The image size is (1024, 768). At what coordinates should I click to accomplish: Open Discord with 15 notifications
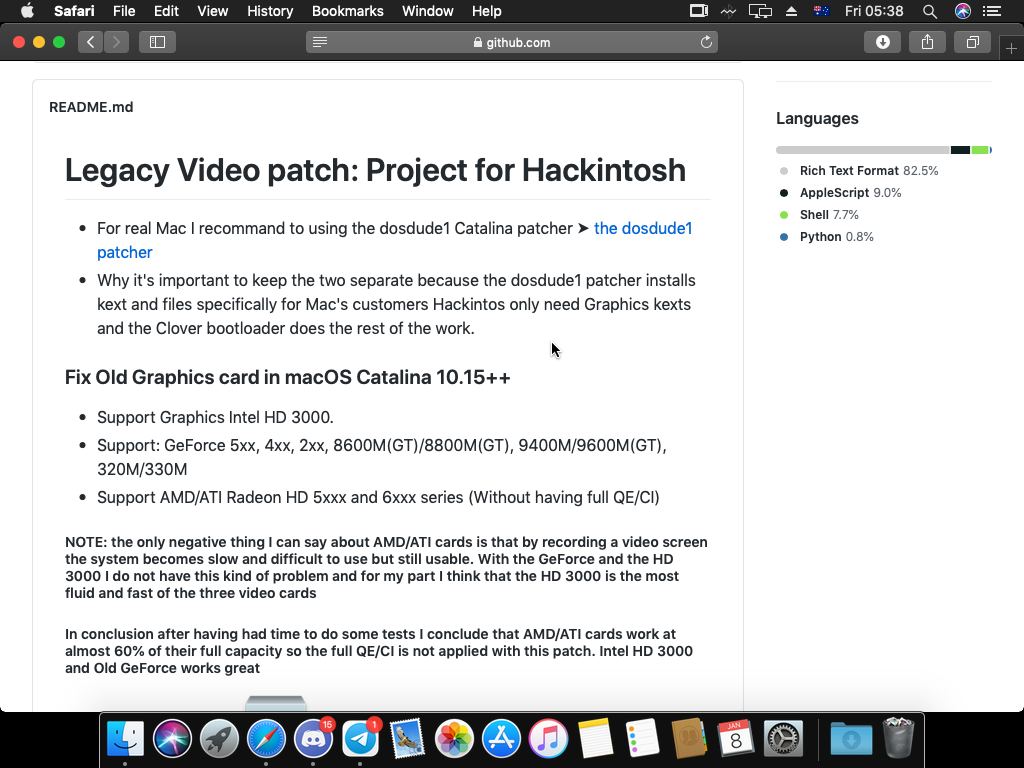(x=313, y=739)
